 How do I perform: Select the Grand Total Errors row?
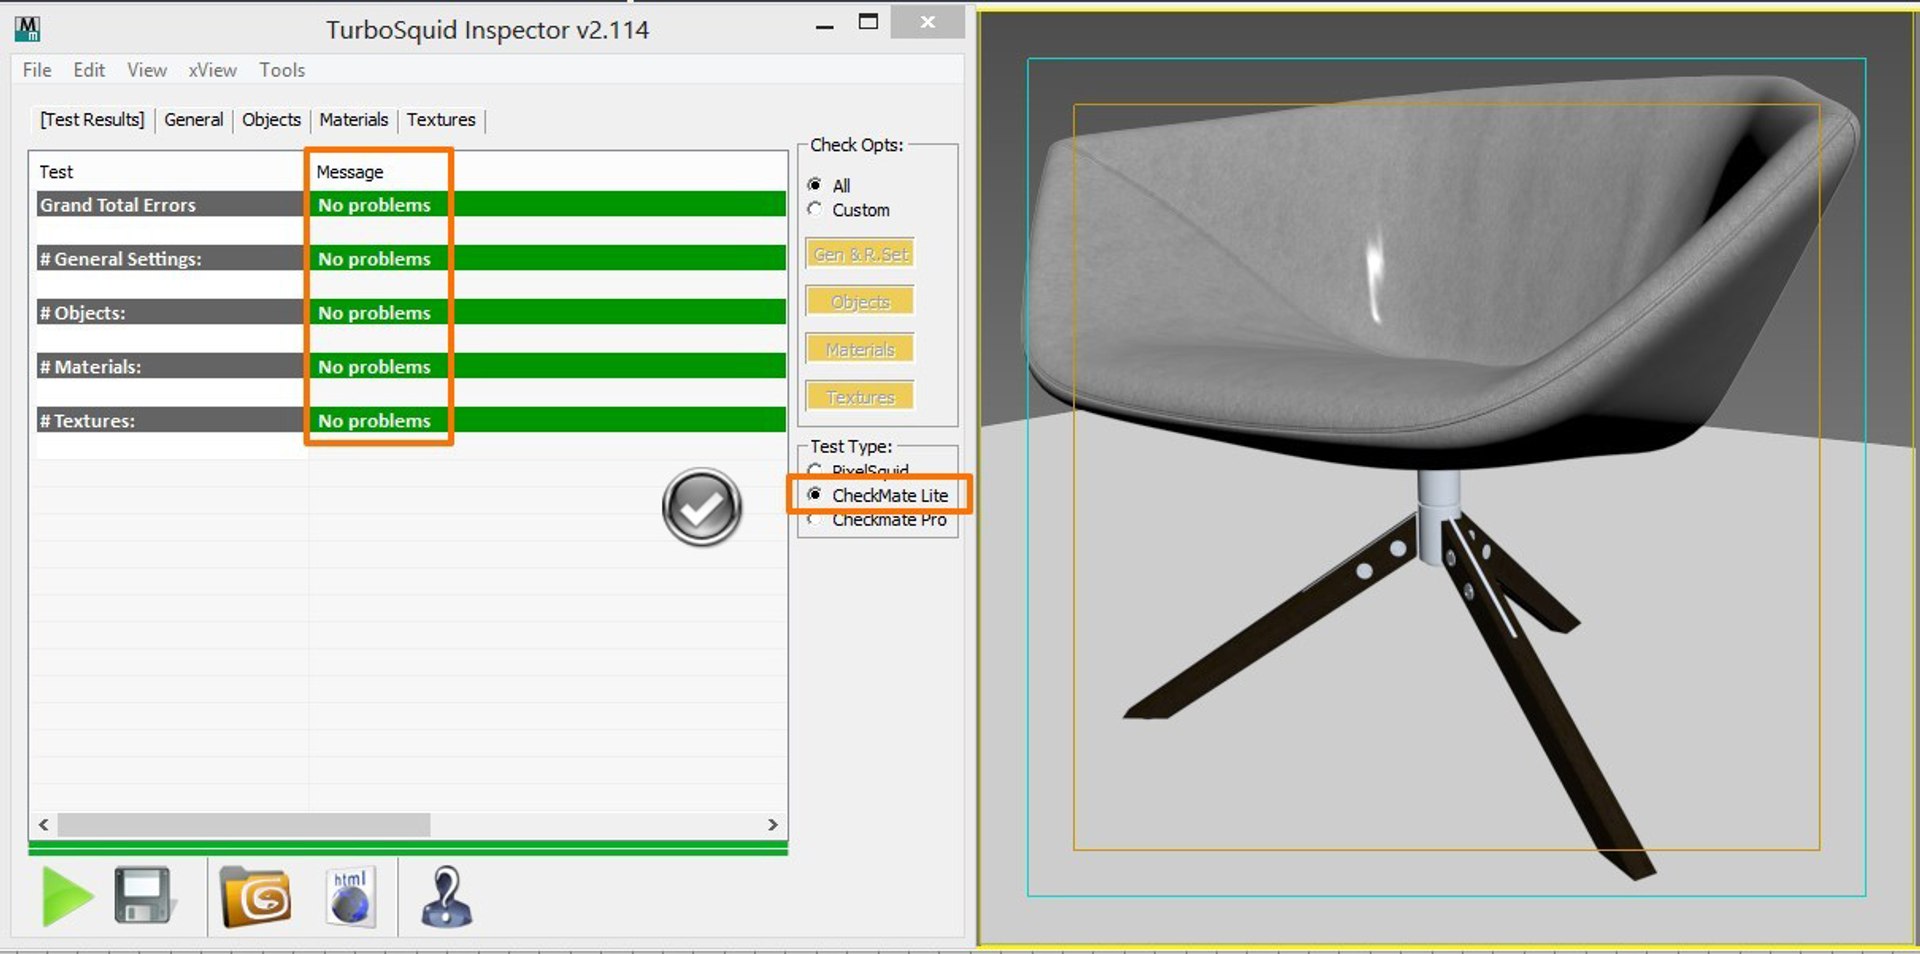pyautogui.click(x=411, y=204)
